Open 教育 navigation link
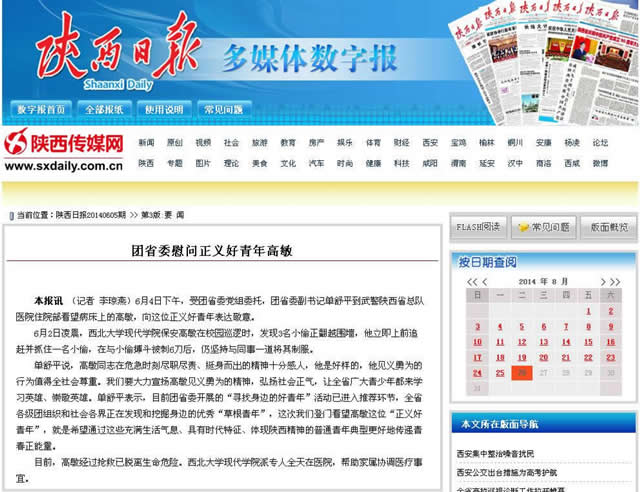This screenshot has height=492, width=640. click(288, 142)
